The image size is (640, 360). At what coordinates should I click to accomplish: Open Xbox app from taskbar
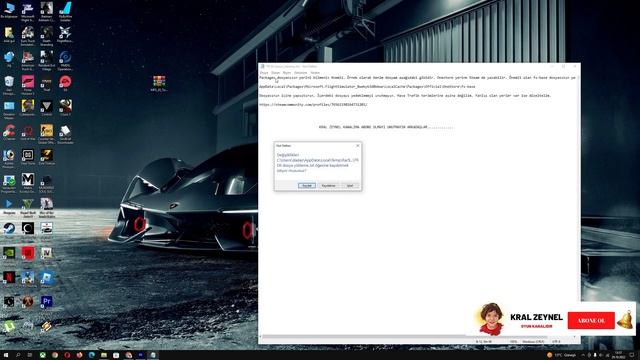pyautogui.click(x=42, y=355)
